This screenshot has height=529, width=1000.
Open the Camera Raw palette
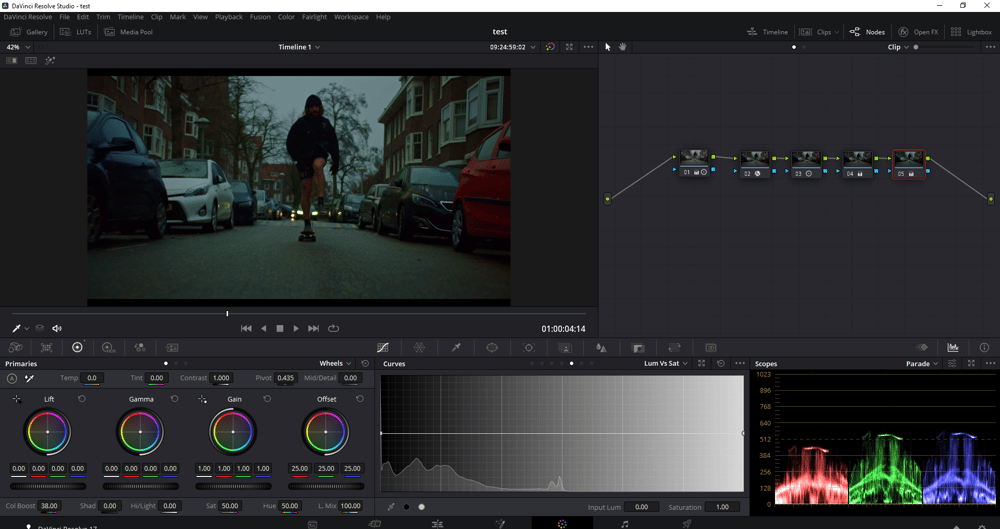tap(15, 348)
